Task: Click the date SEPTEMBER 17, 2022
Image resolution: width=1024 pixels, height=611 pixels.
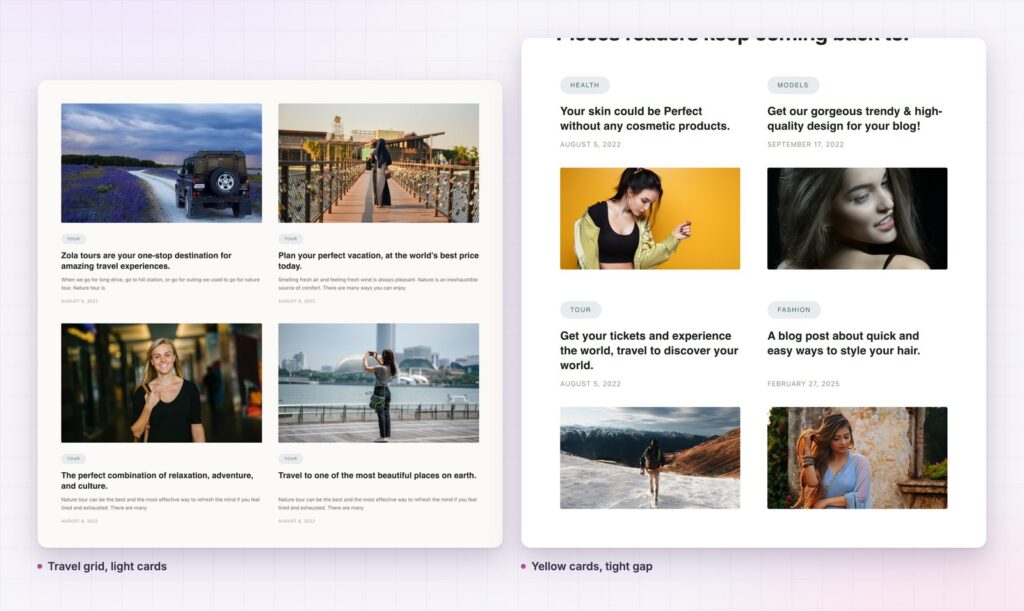Action: (x=805, y=144)
